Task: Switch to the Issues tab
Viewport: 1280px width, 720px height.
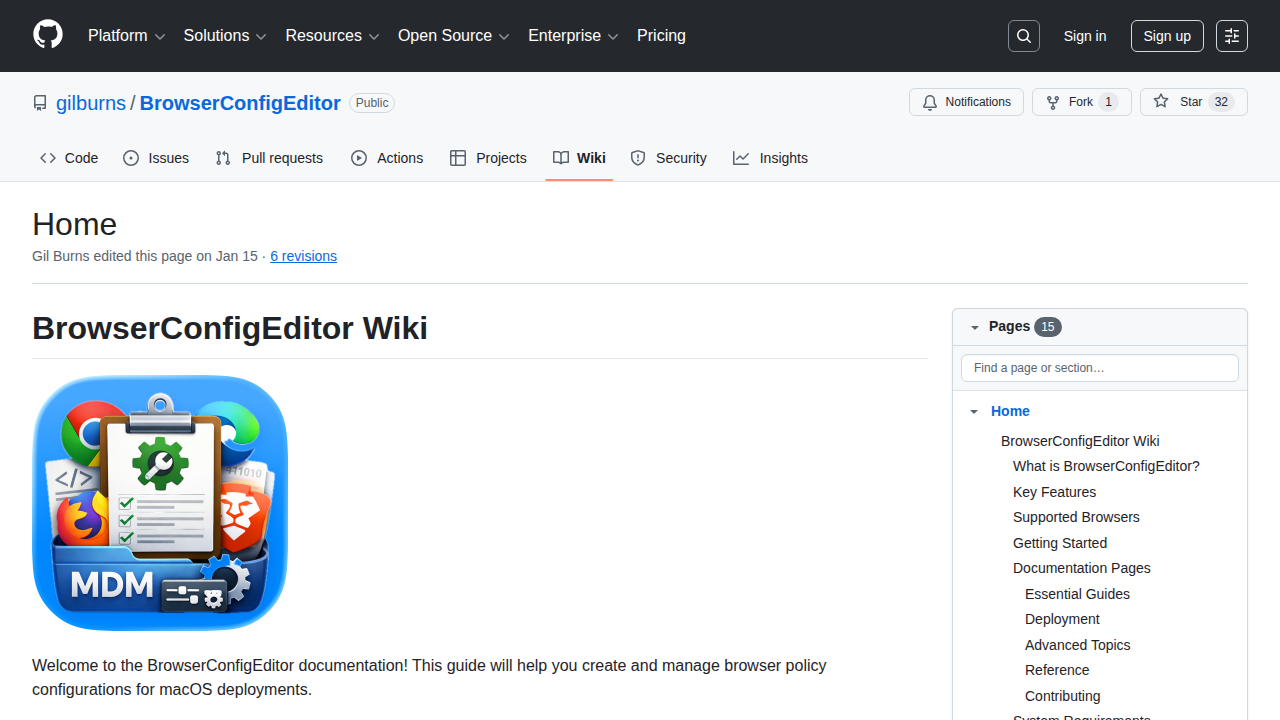Action: click(156, 158)
